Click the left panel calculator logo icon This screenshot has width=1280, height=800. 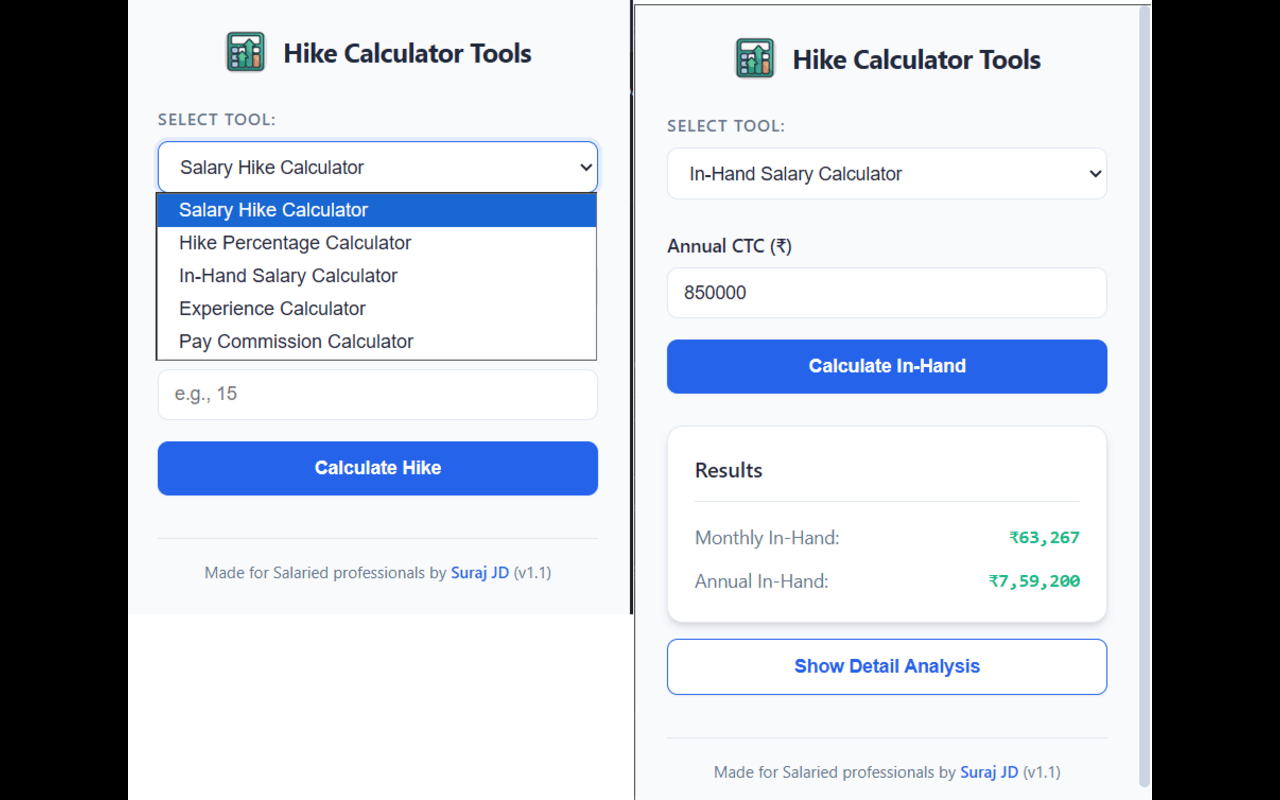pyautogui.click(x=246, y=53)
